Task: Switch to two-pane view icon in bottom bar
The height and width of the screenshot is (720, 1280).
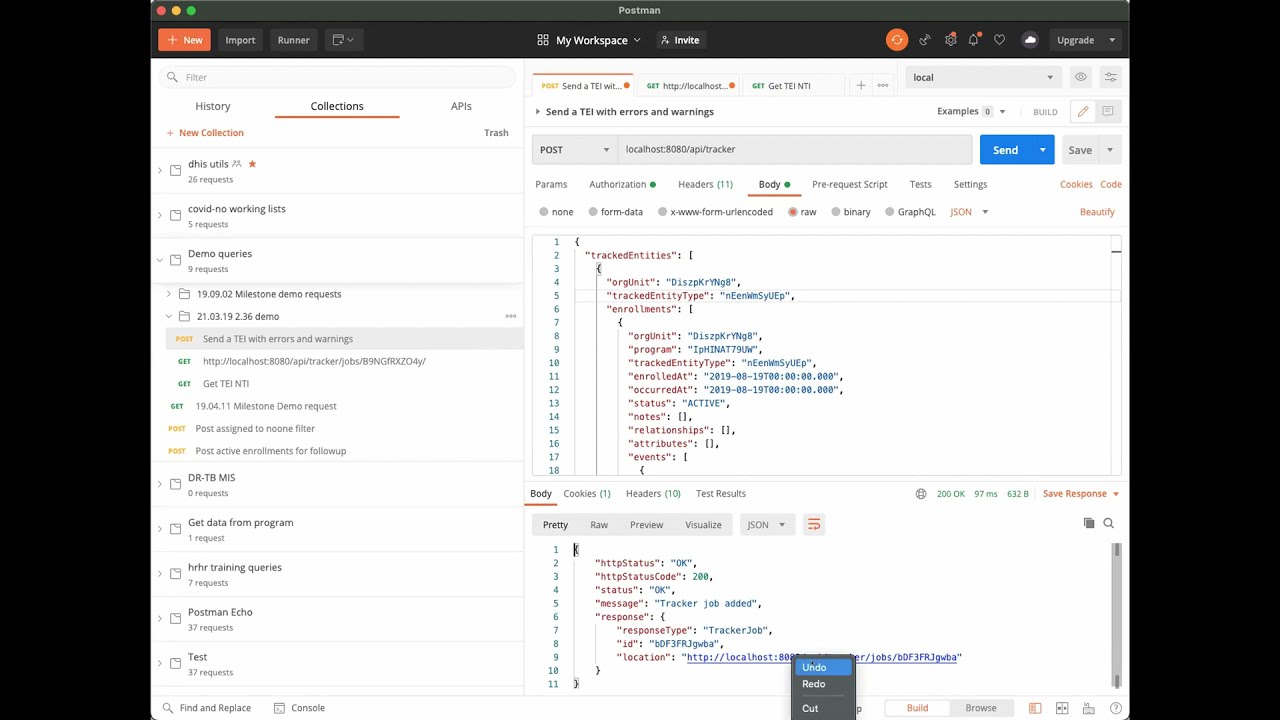Action: tap(1062, 708)
